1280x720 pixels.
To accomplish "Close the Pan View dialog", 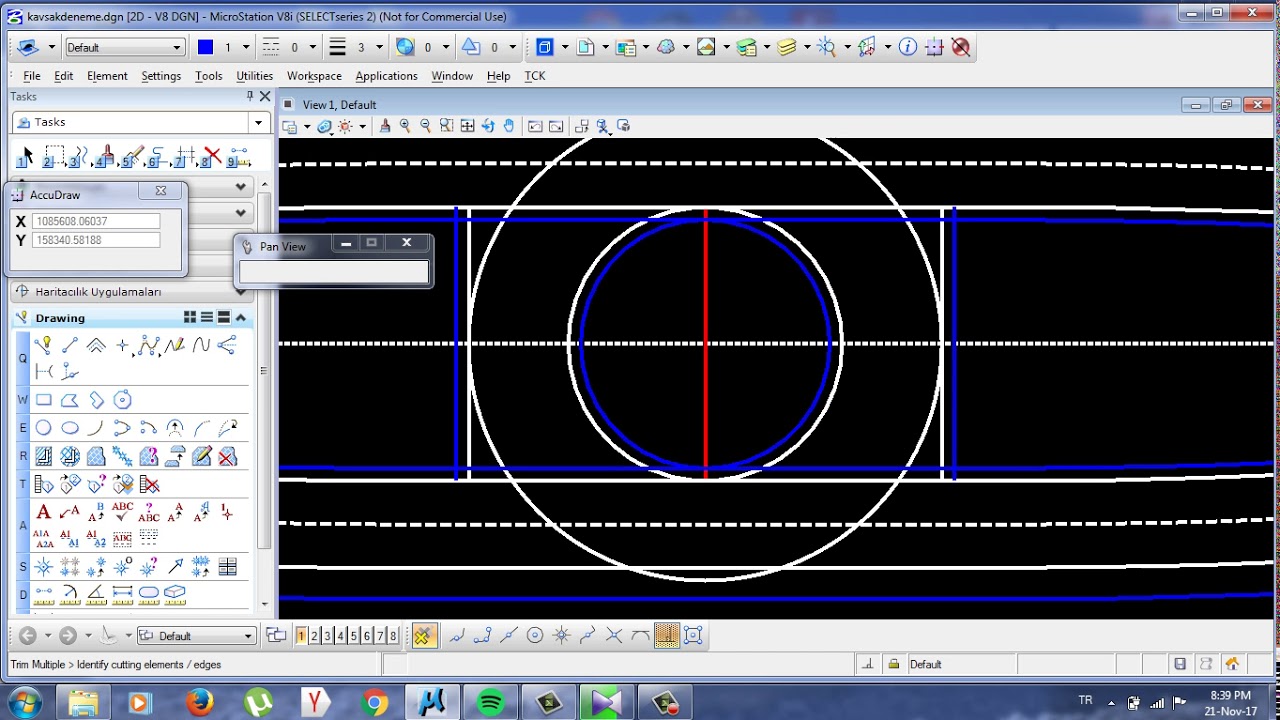I will point(406,243).
